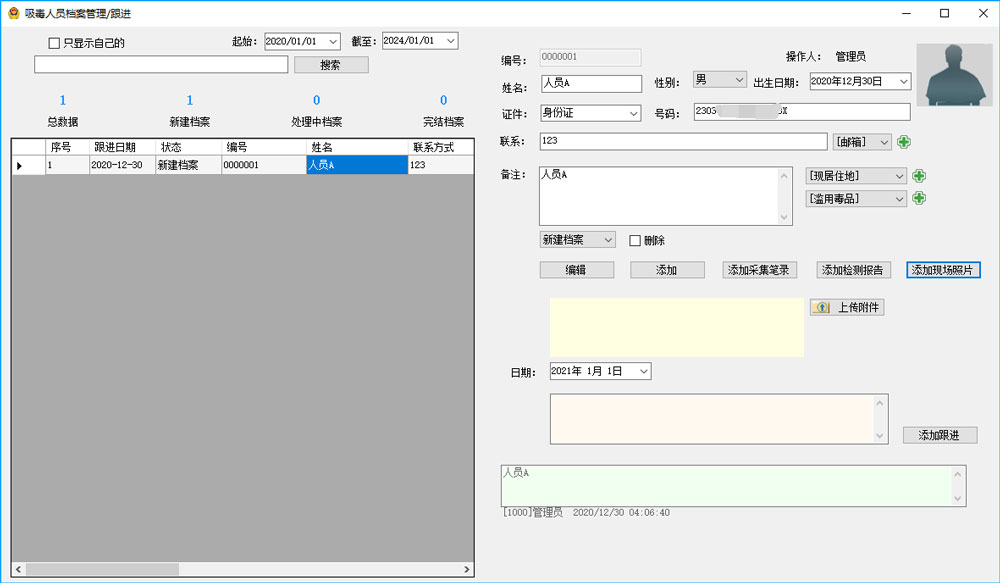Click into the 姓名 name input field
Screen dimensions: 1000x583
click(x=590, y=83)
